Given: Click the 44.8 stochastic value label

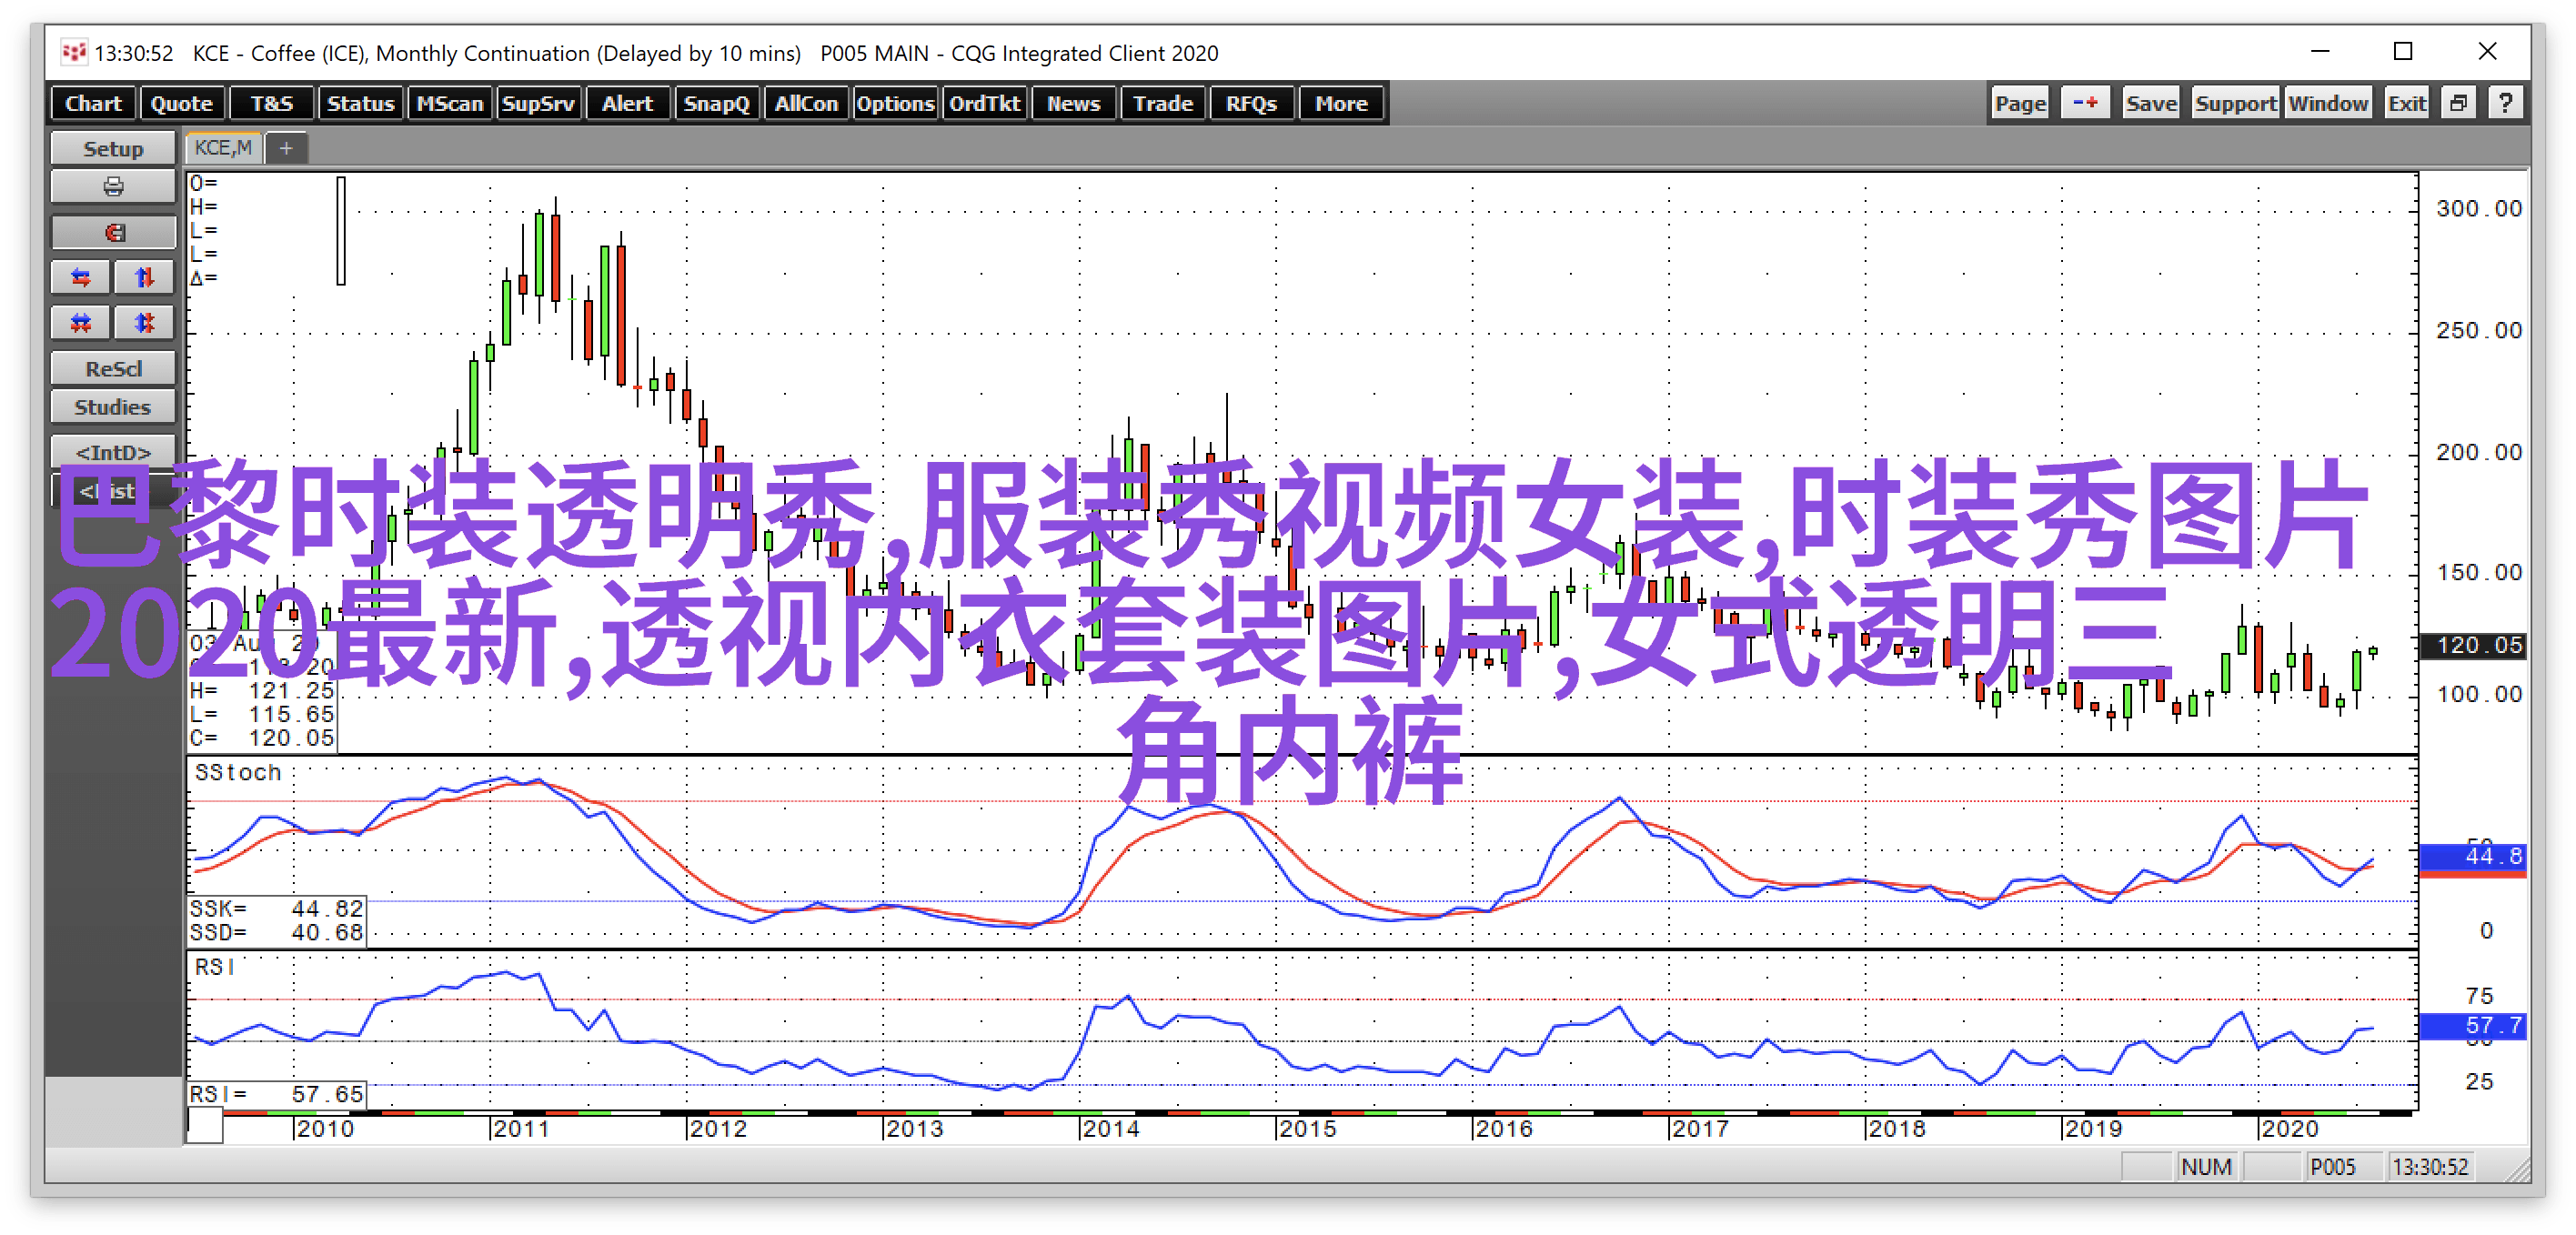Looking at the screenshot, I should pos(2472,856).
